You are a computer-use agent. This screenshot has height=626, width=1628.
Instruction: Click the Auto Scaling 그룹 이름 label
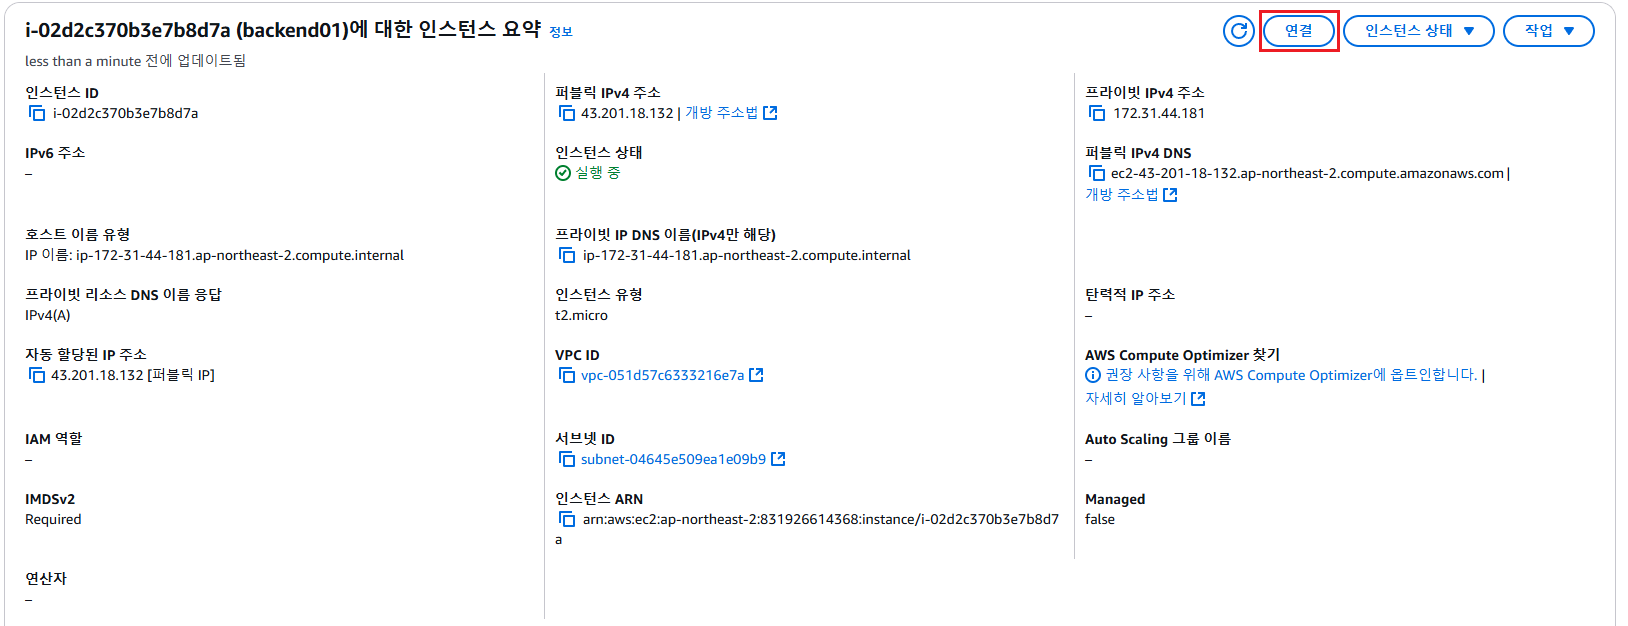(x=1158, y=439)
